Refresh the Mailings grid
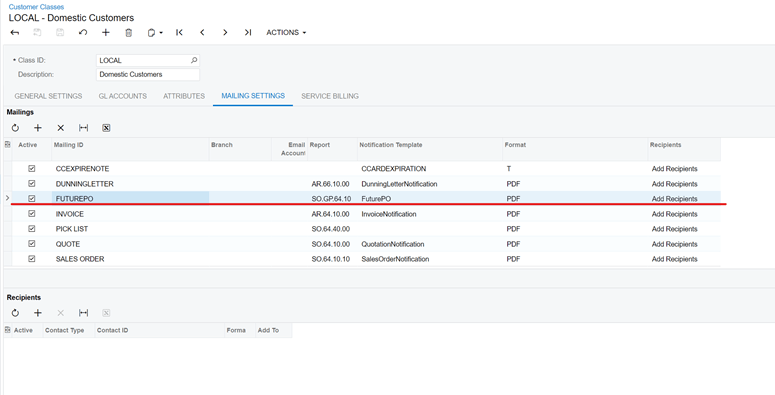775x395 pixels. coord(15,128)
